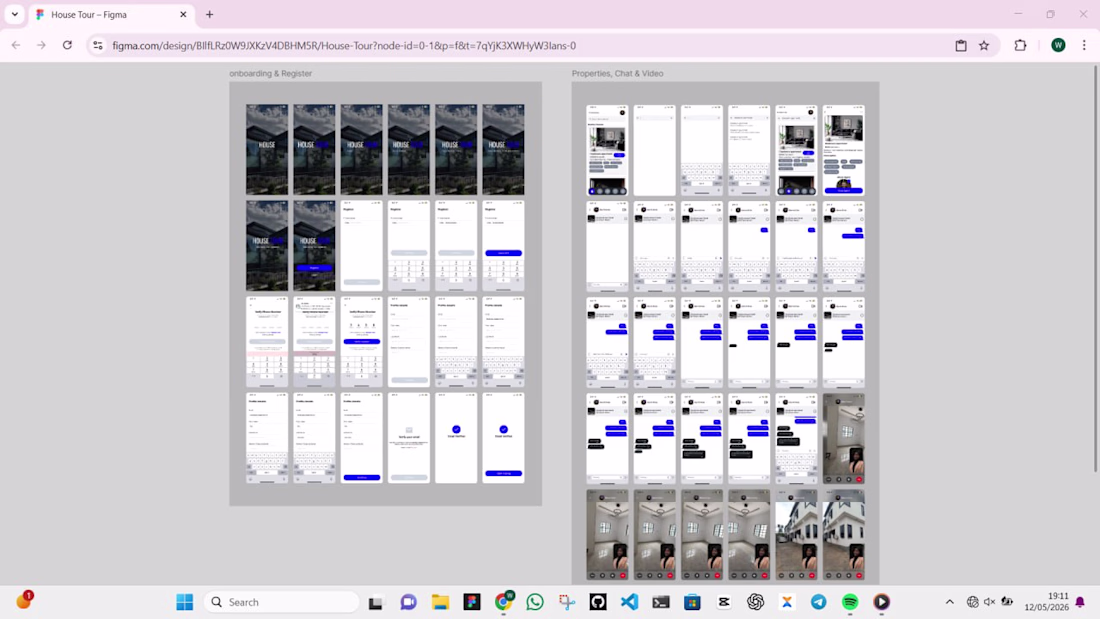
Task: Switch to Chrome in the taskbar
Action: coord(504,602)
